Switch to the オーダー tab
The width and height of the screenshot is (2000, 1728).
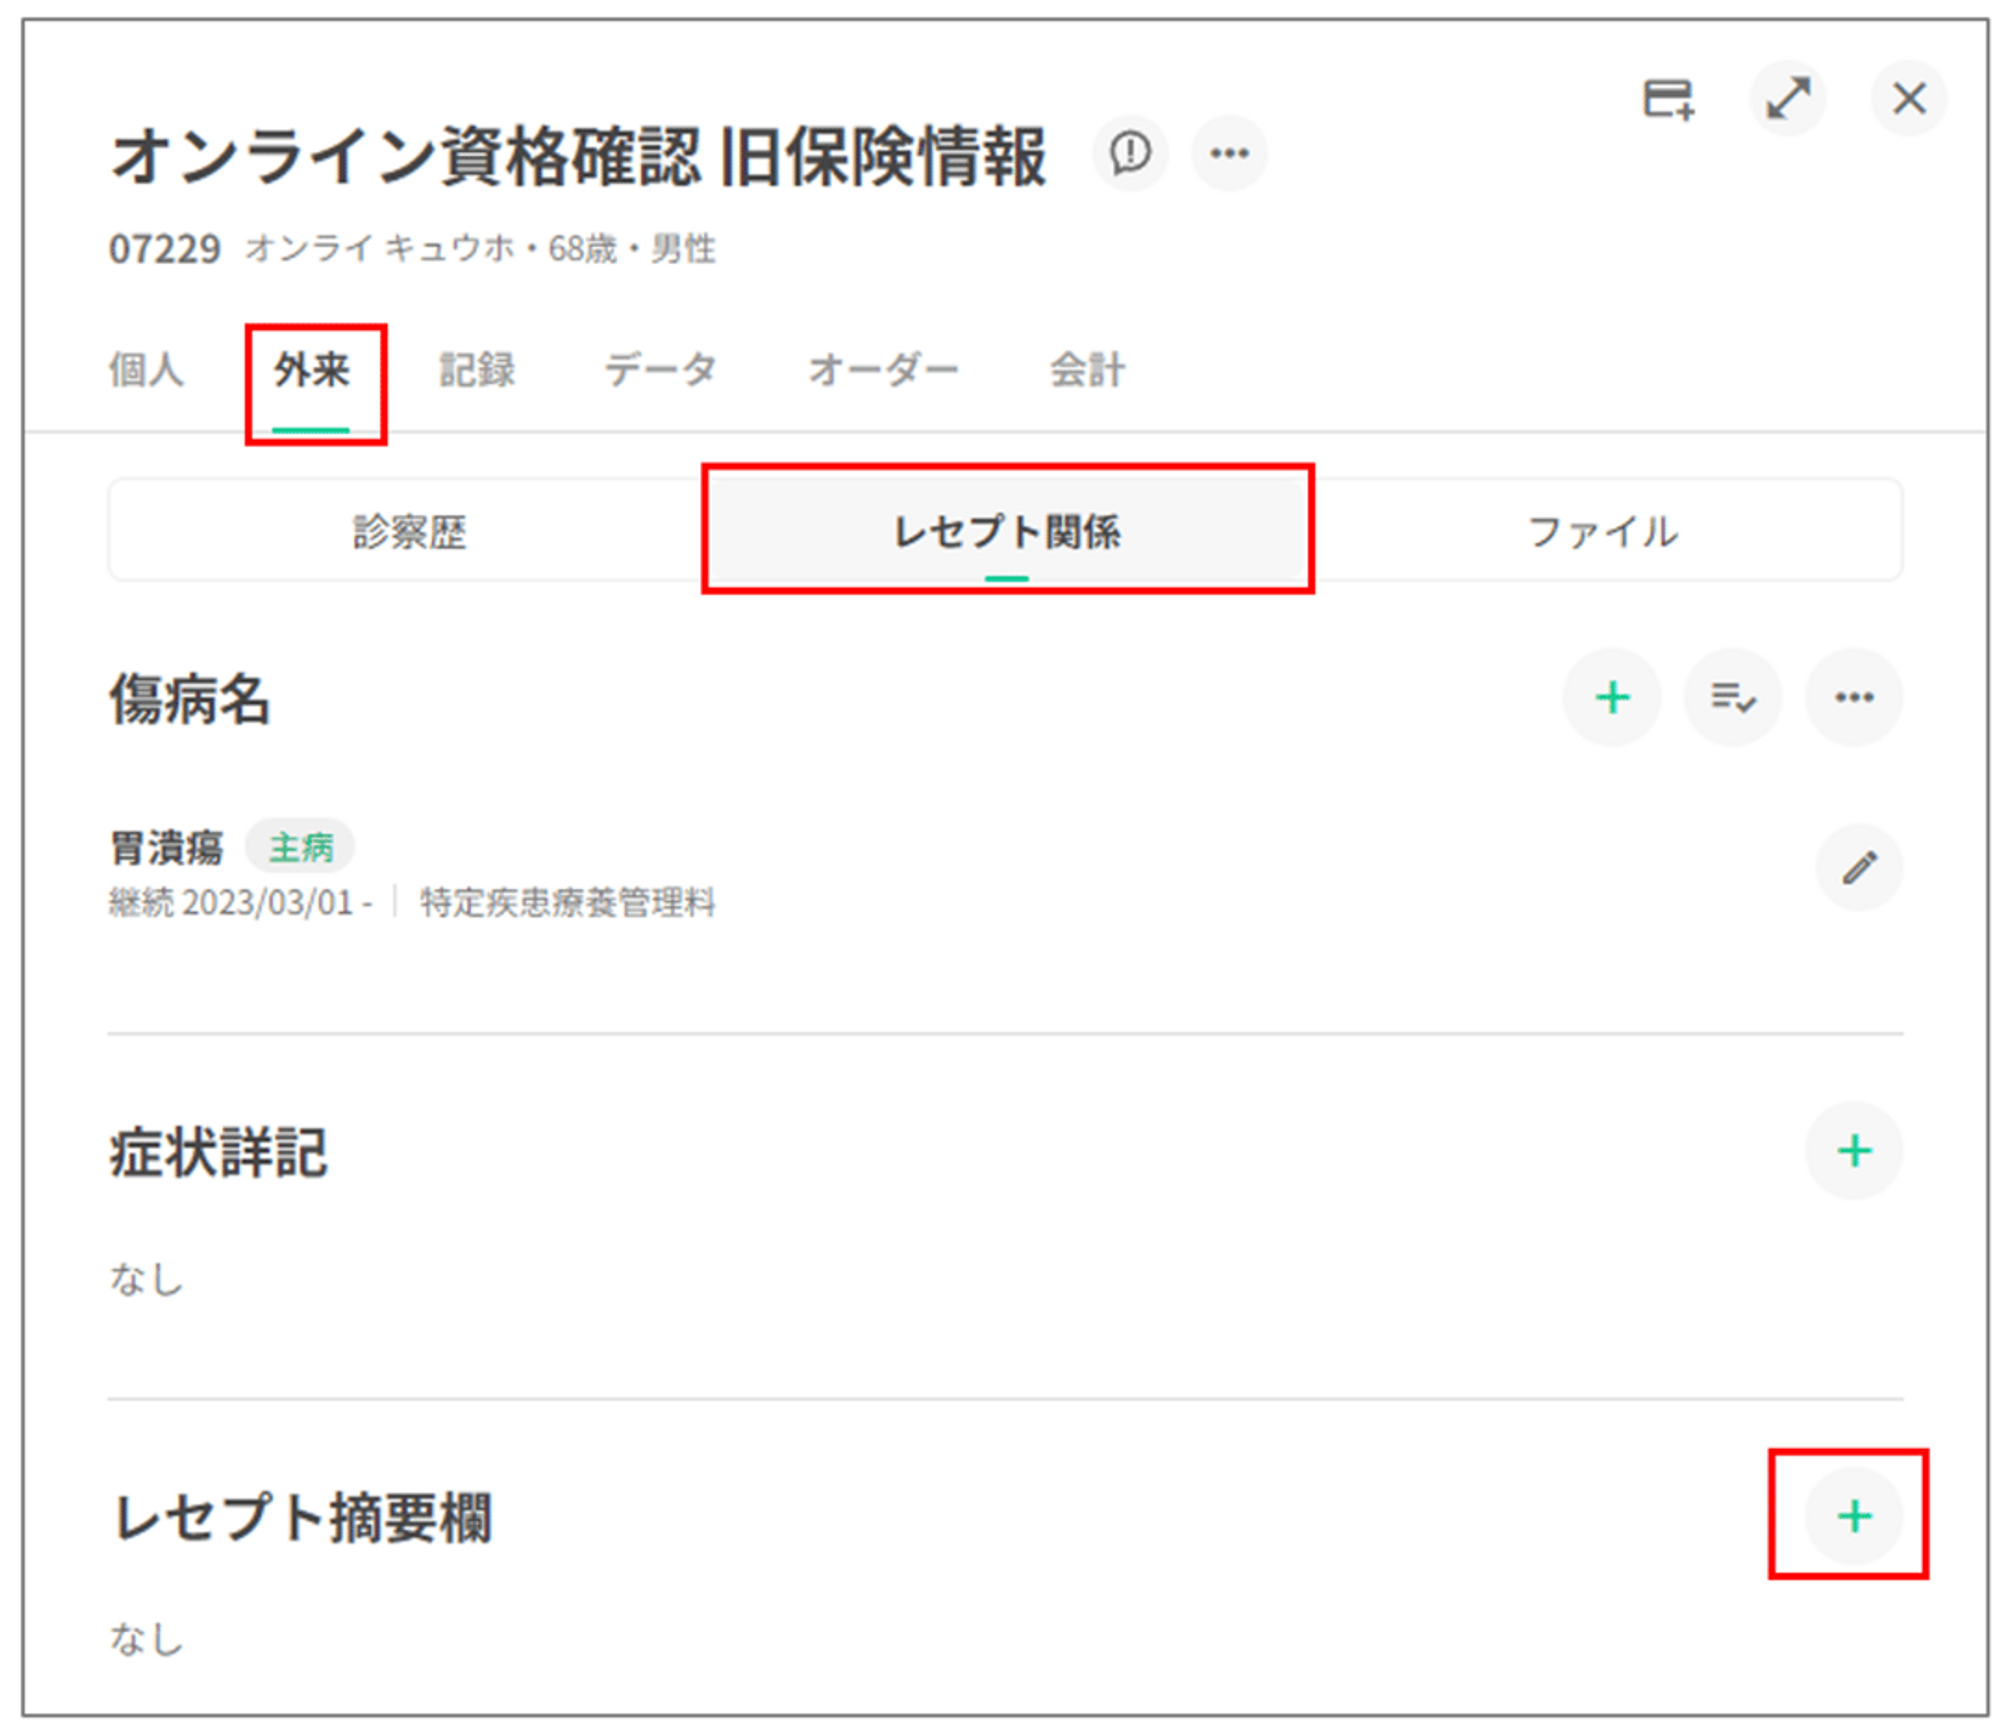[x=883, y=370]
